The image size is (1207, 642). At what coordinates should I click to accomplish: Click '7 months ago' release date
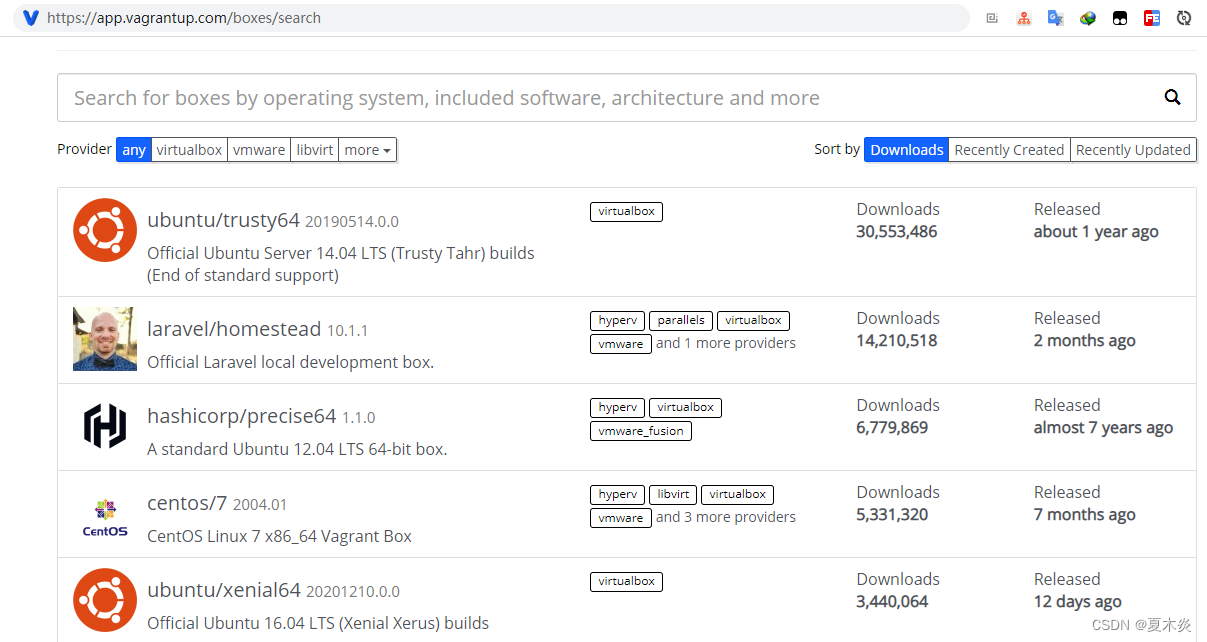tap(1085, 514)
